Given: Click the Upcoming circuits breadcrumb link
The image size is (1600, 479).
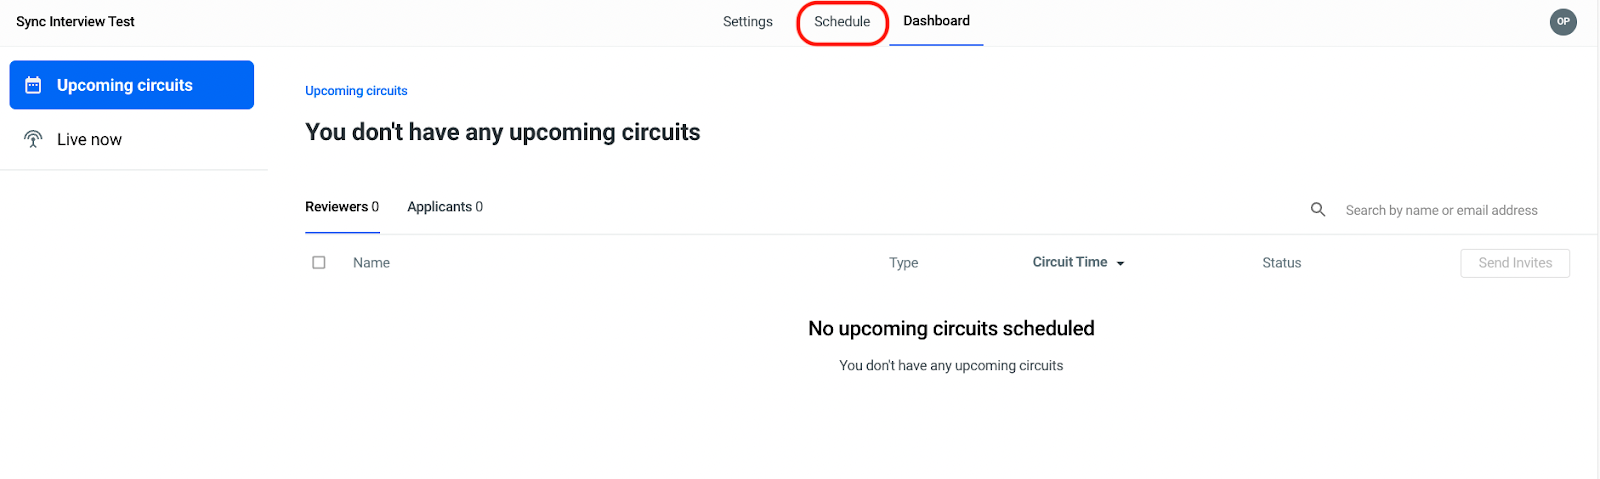Looking at the screenshot, I should 356,91.
